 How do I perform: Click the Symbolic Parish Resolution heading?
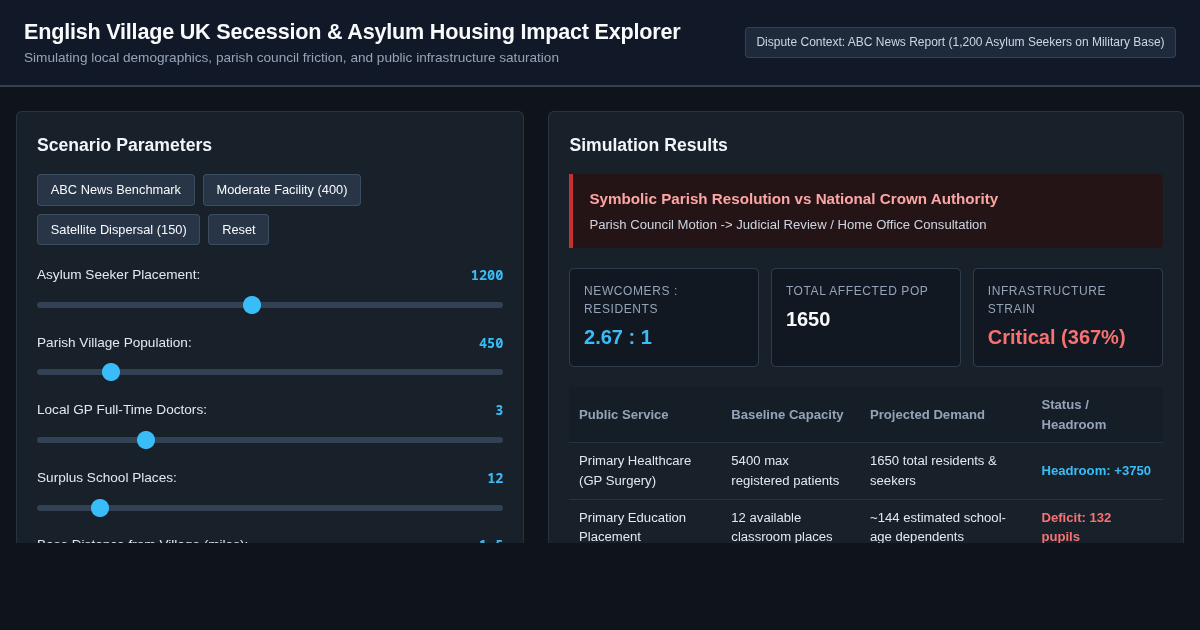(x=794, y=199)
